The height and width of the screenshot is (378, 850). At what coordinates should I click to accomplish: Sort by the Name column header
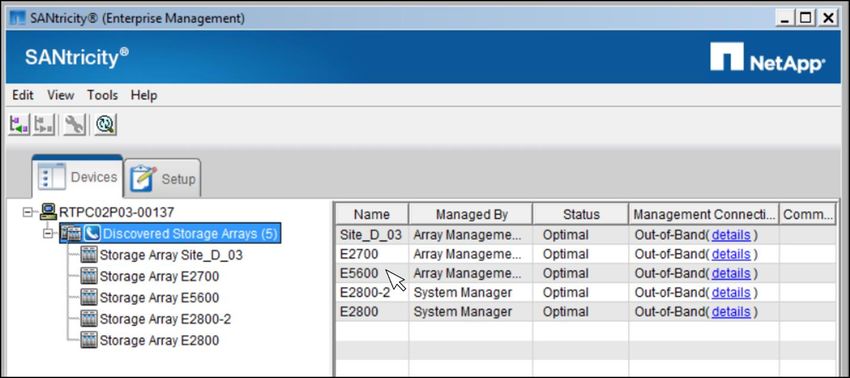coord(372,214)
